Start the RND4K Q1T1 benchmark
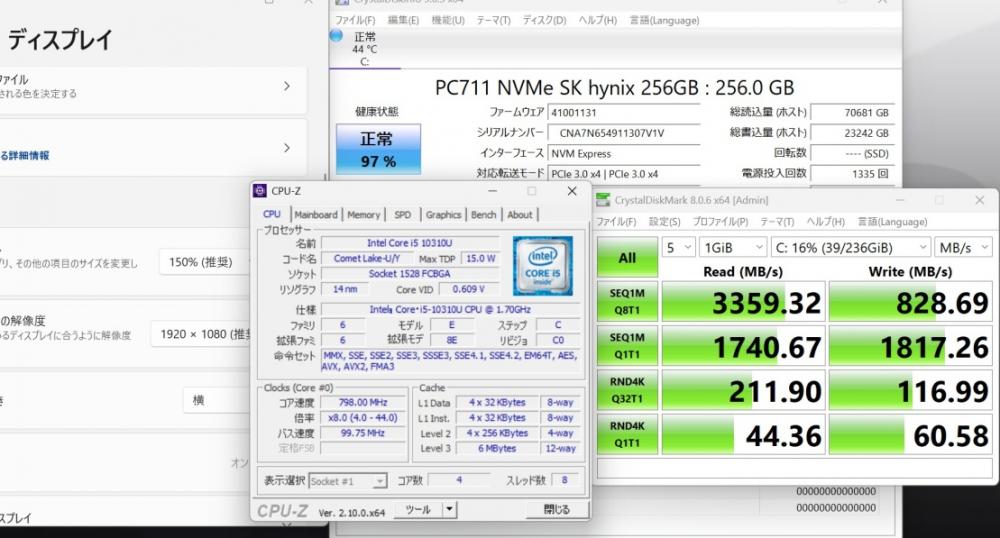Image resolution: width=1000 pixels, height=538 pixels. pos(627,434)
